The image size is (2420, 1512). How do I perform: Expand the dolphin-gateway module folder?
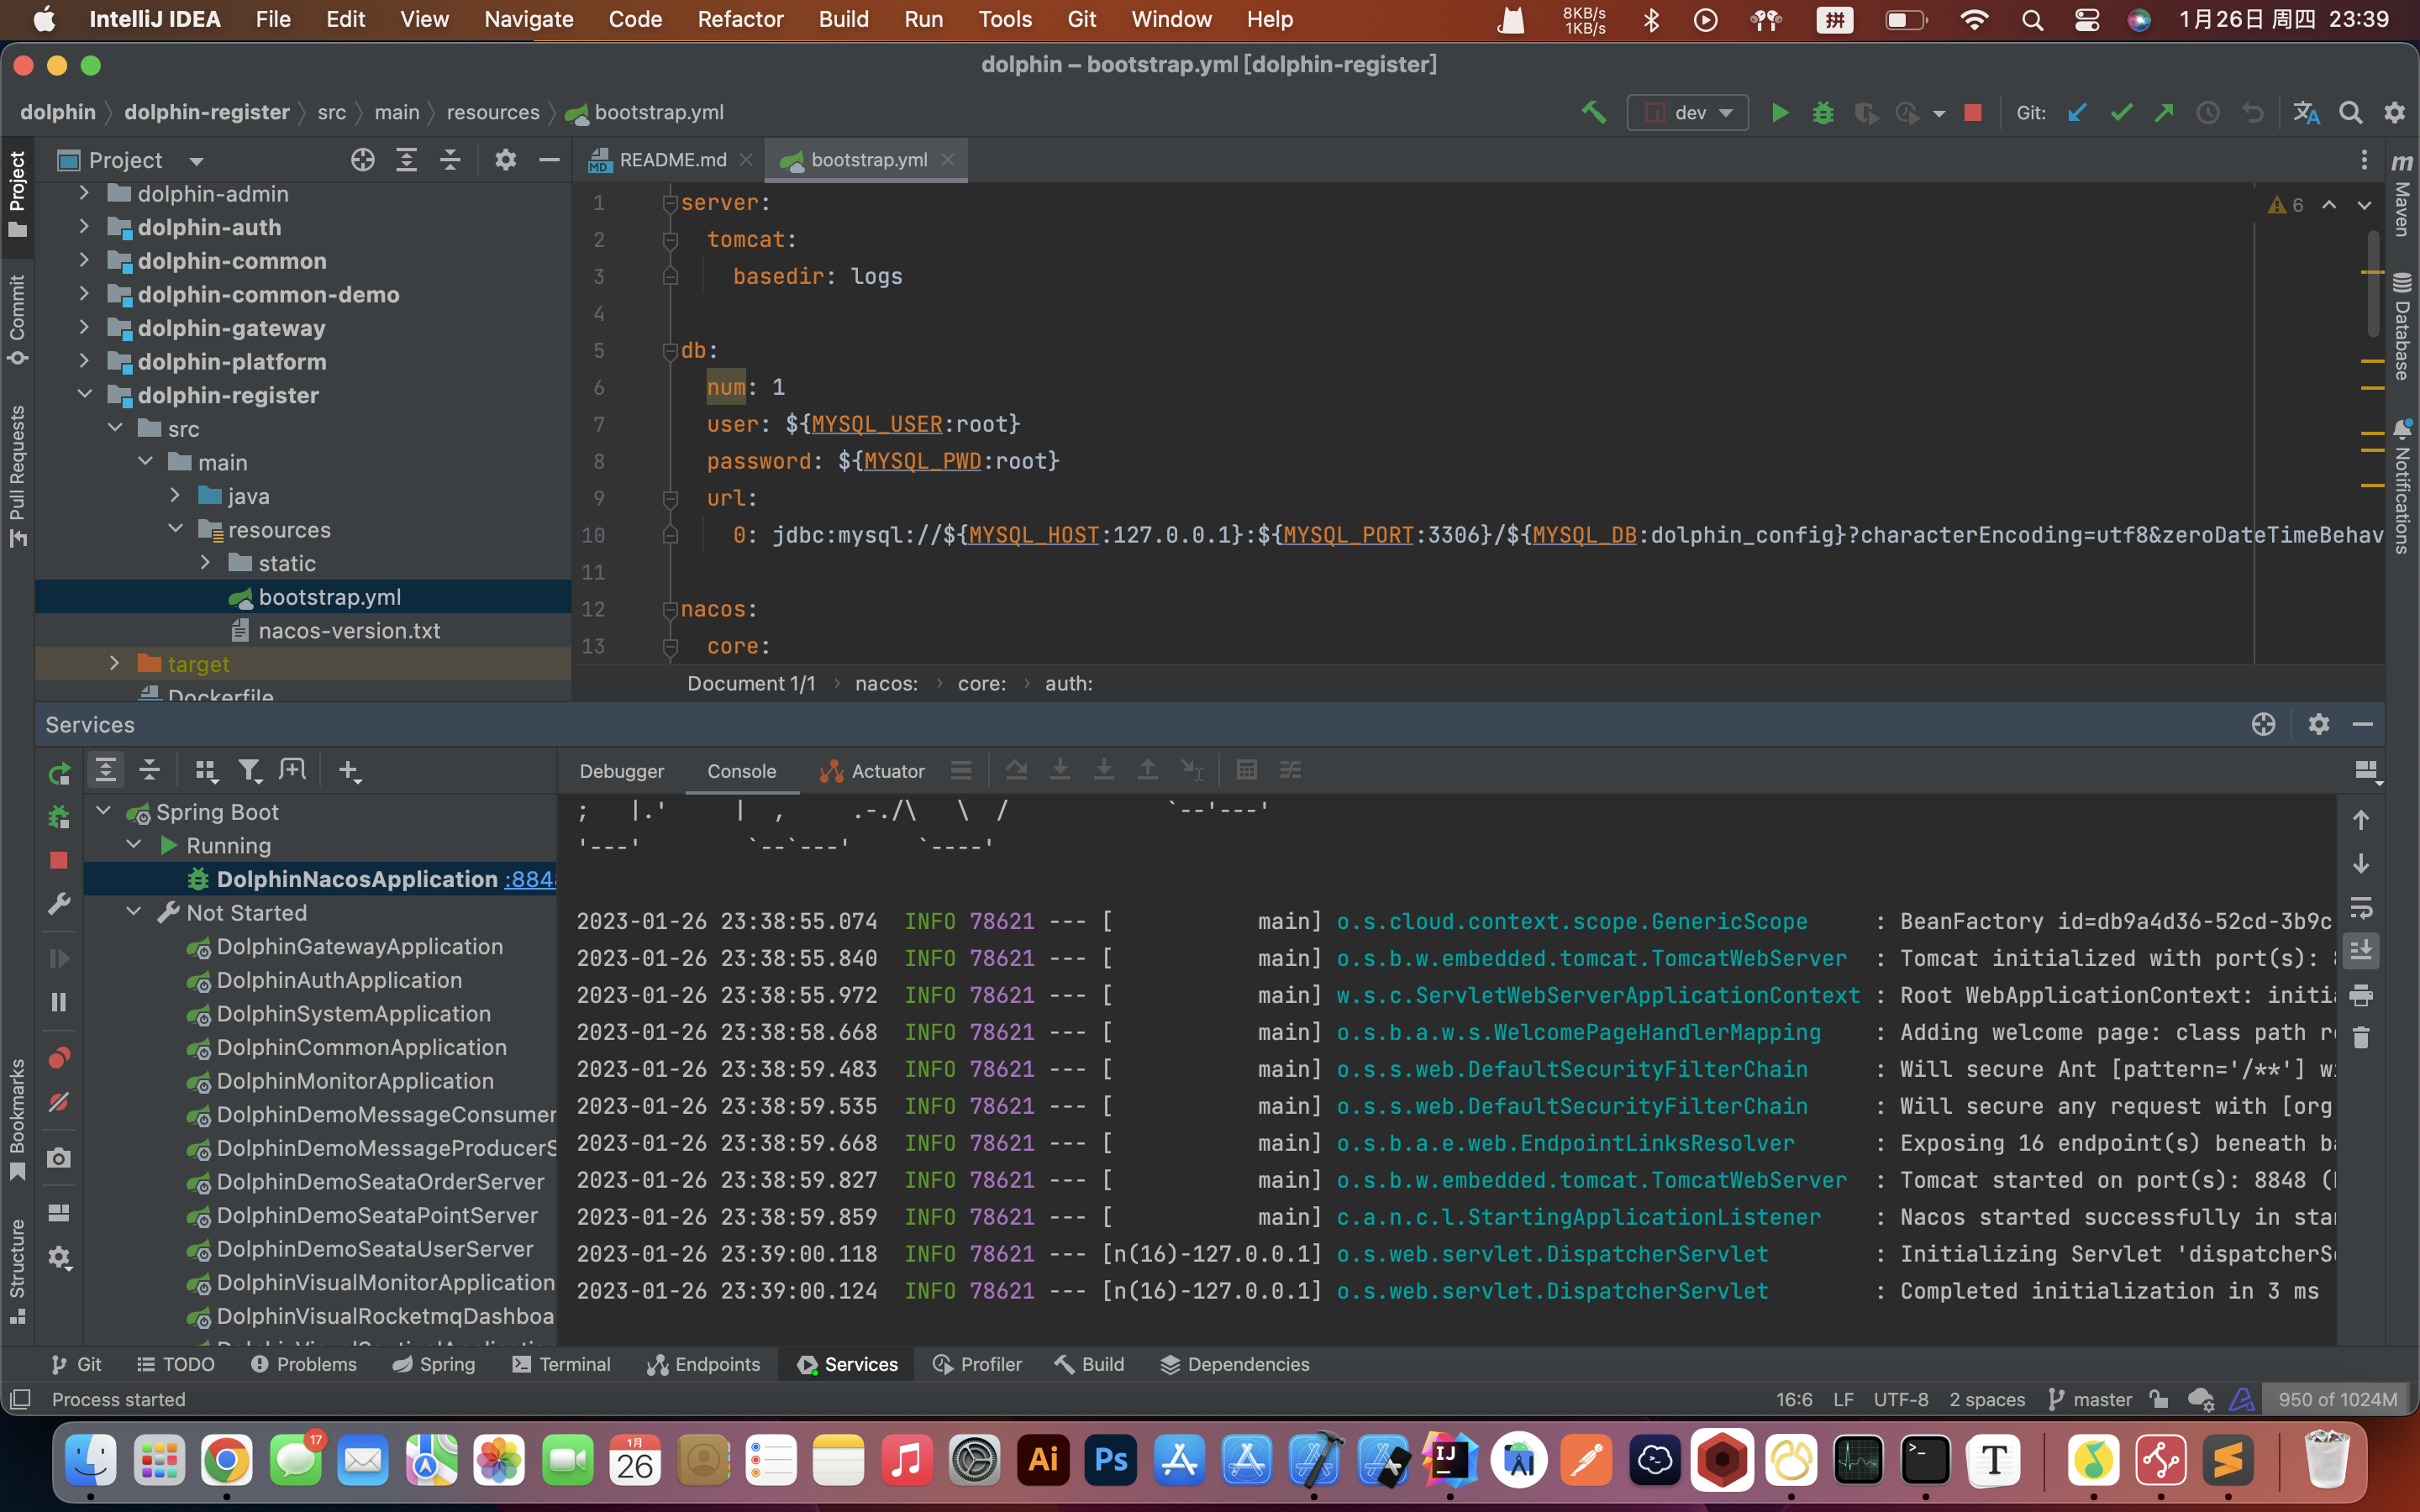coord(85,328)
